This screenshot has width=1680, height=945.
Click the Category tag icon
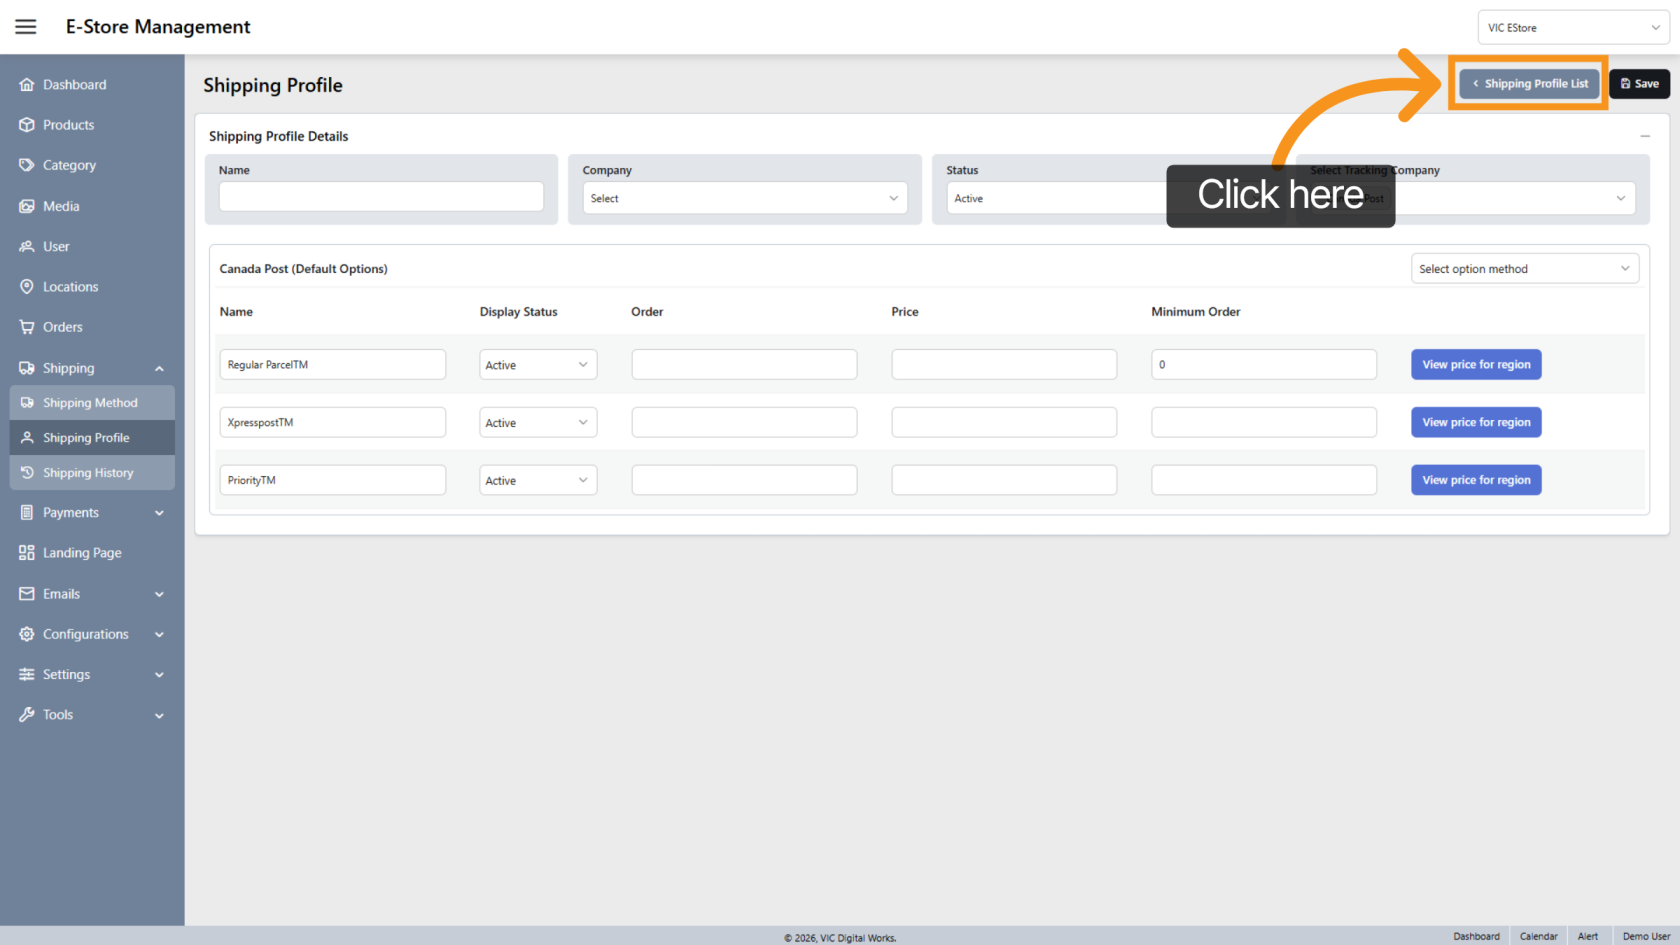point(27,165)
